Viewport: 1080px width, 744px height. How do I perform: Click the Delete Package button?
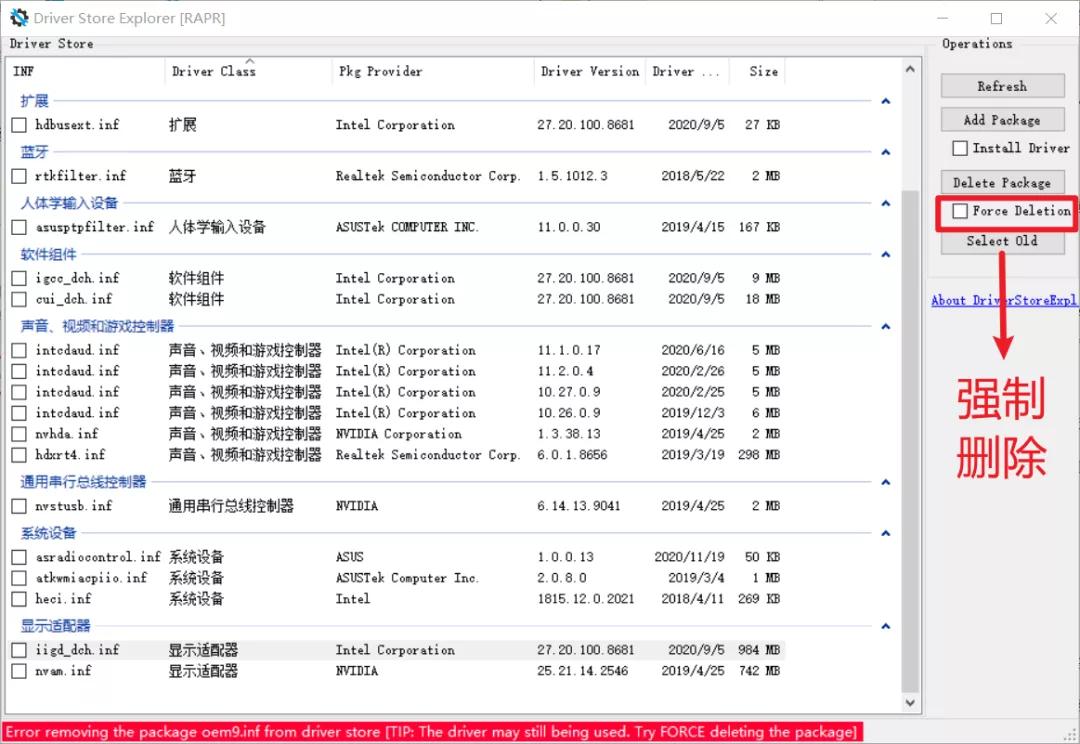1002,182
